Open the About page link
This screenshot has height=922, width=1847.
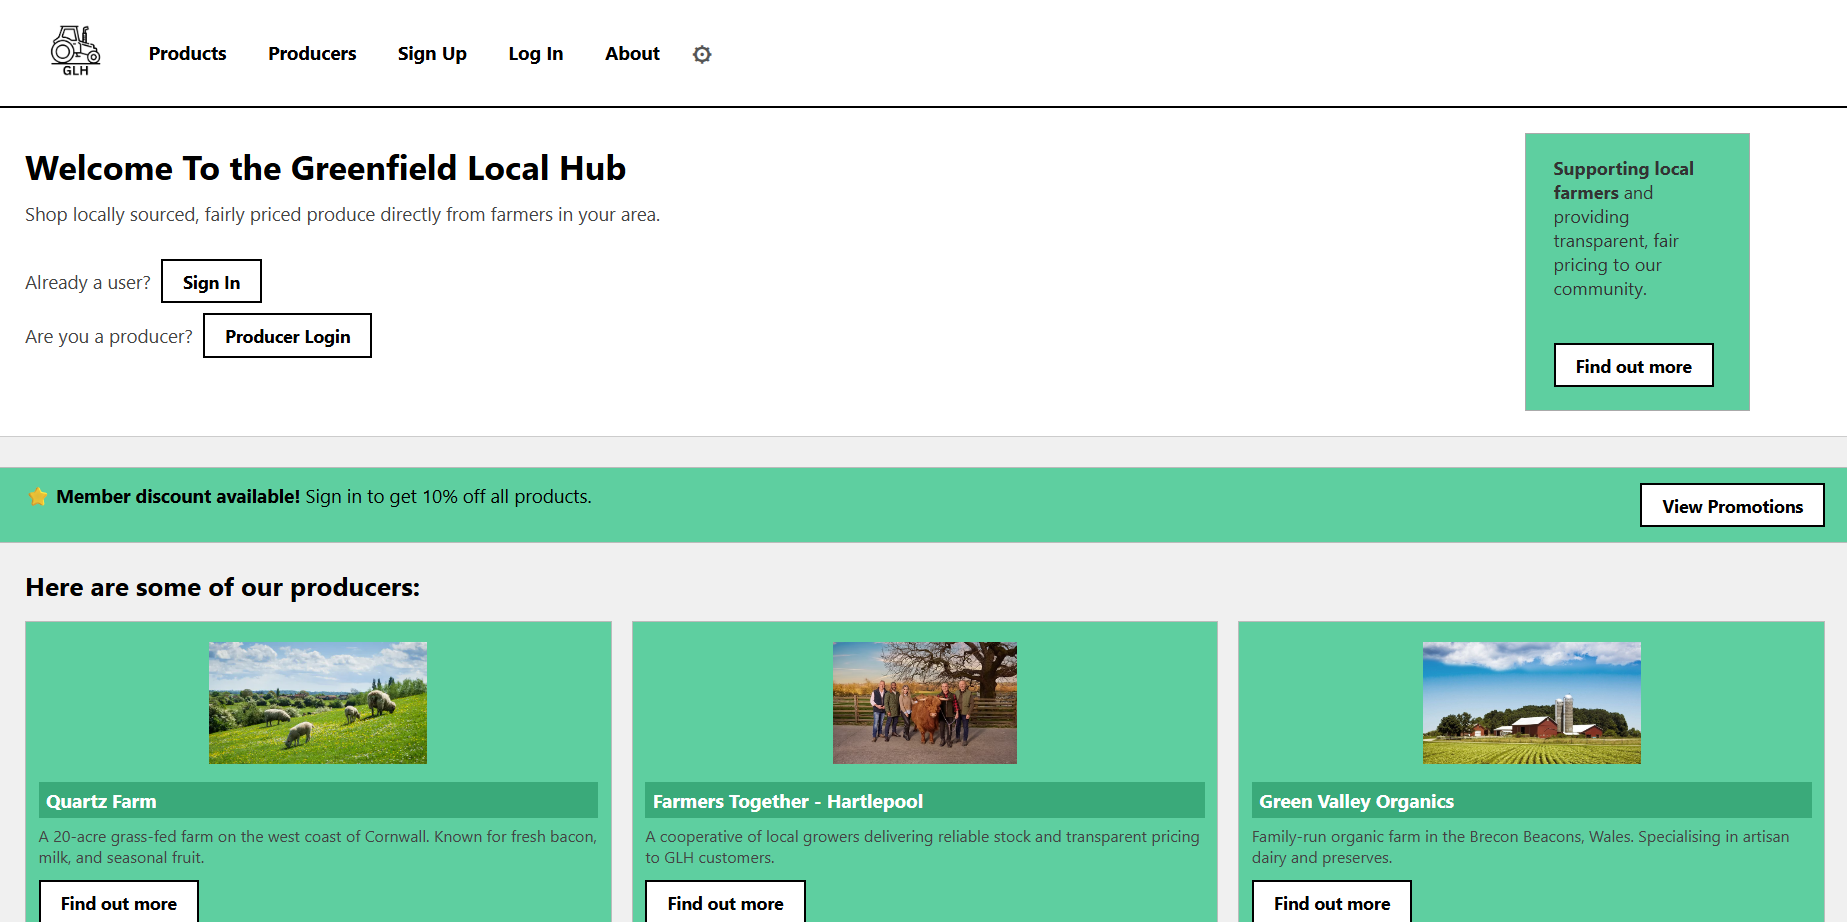pyautogui.click(x=632, y=54)
